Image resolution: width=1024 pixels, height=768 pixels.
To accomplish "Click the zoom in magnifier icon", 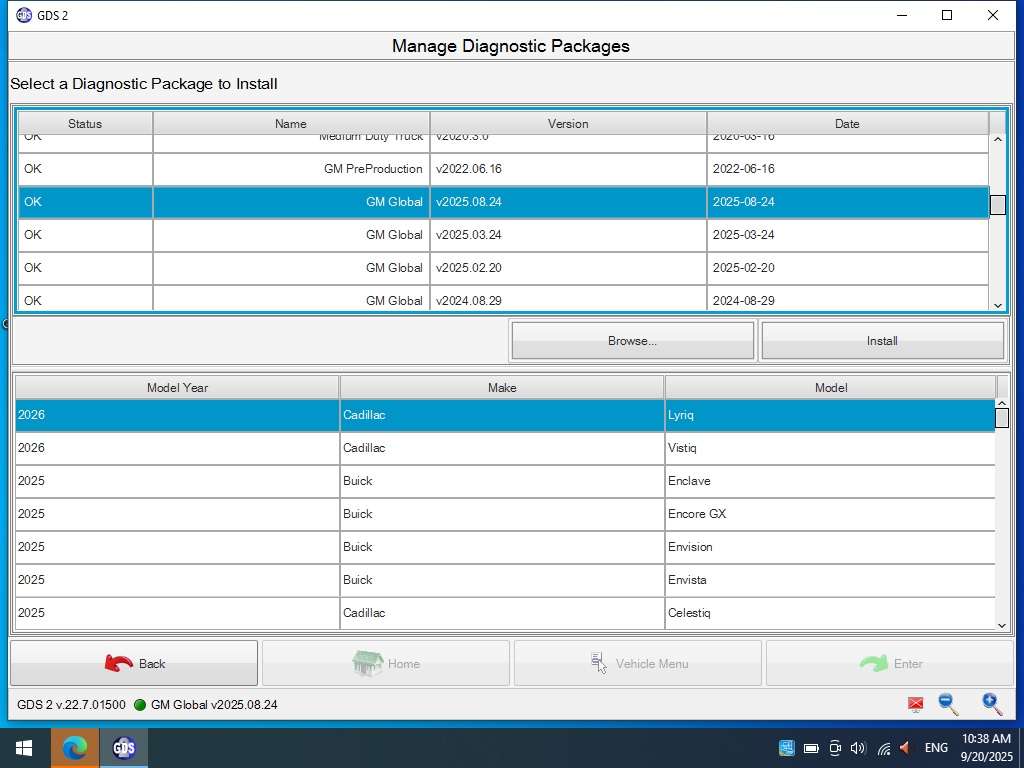I will pyautogui.click(x=991, y=704).
